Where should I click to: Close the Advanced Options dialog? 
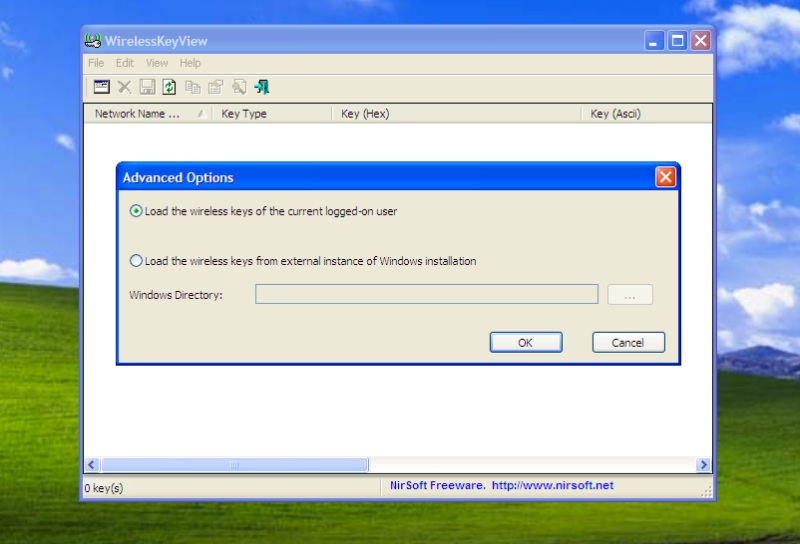pyautogui.click(x=665, y=177)
